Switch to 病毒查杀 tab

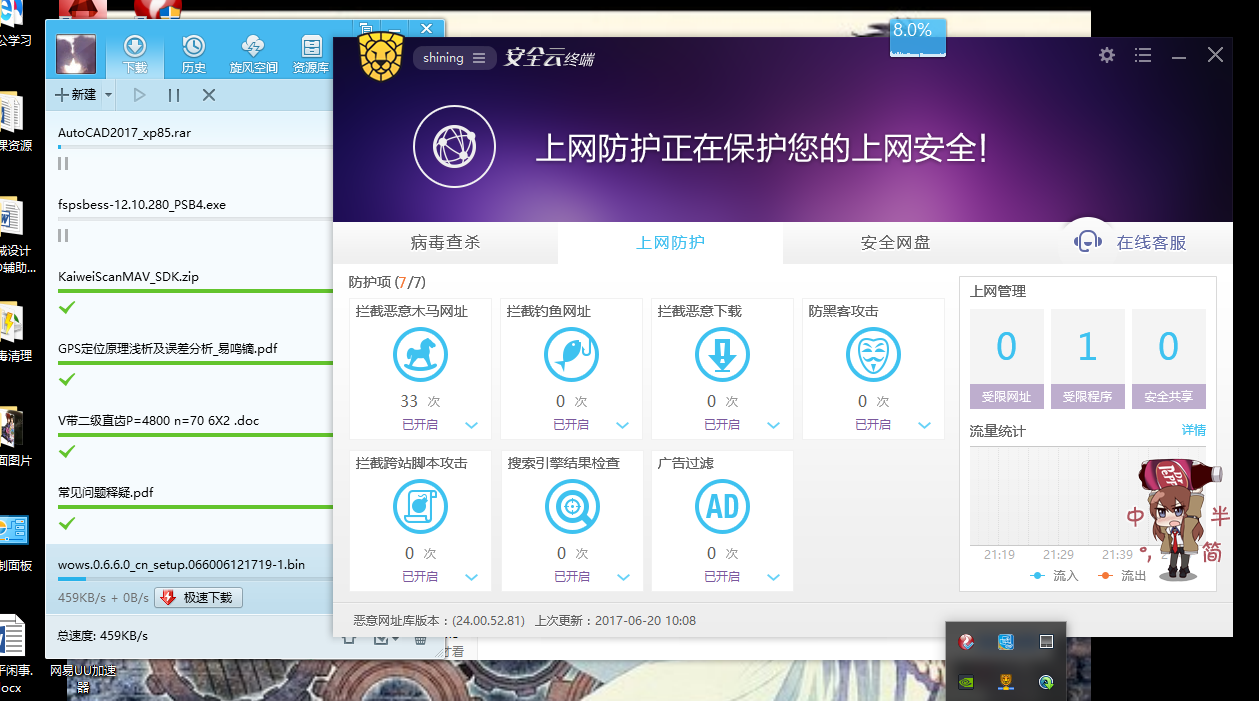tap(445, 243)
